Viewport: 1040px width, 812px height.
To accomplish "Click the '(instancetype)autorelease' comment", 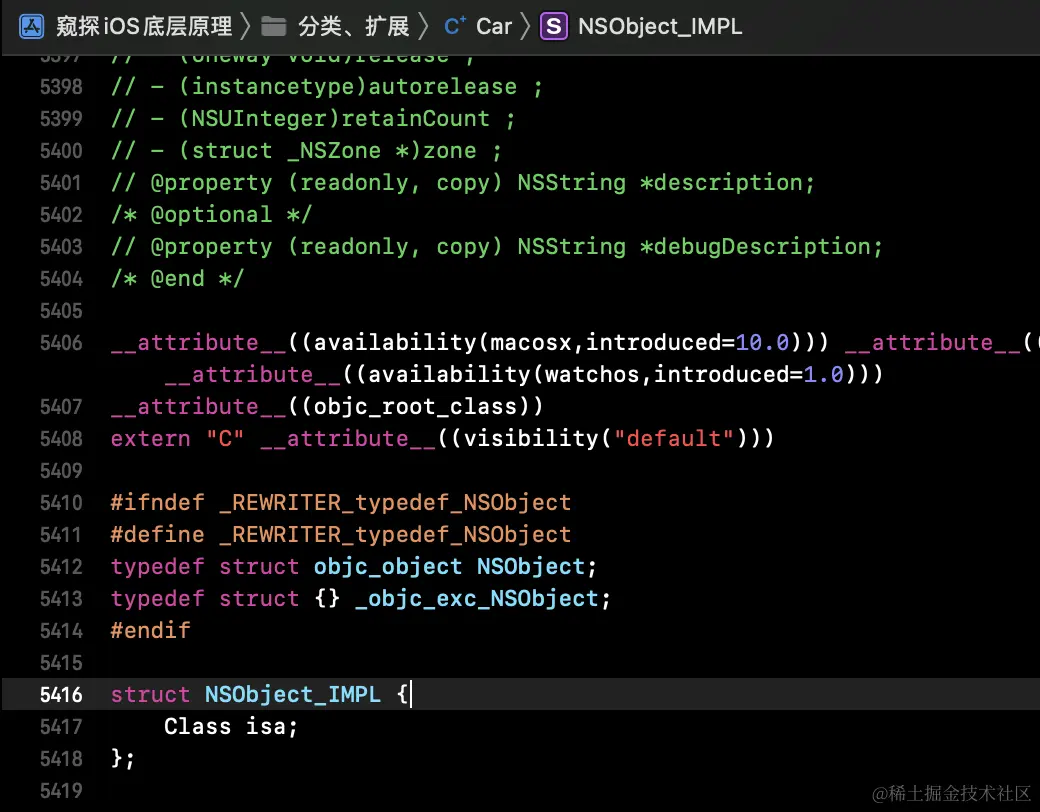I will click(x=348, y=87).
